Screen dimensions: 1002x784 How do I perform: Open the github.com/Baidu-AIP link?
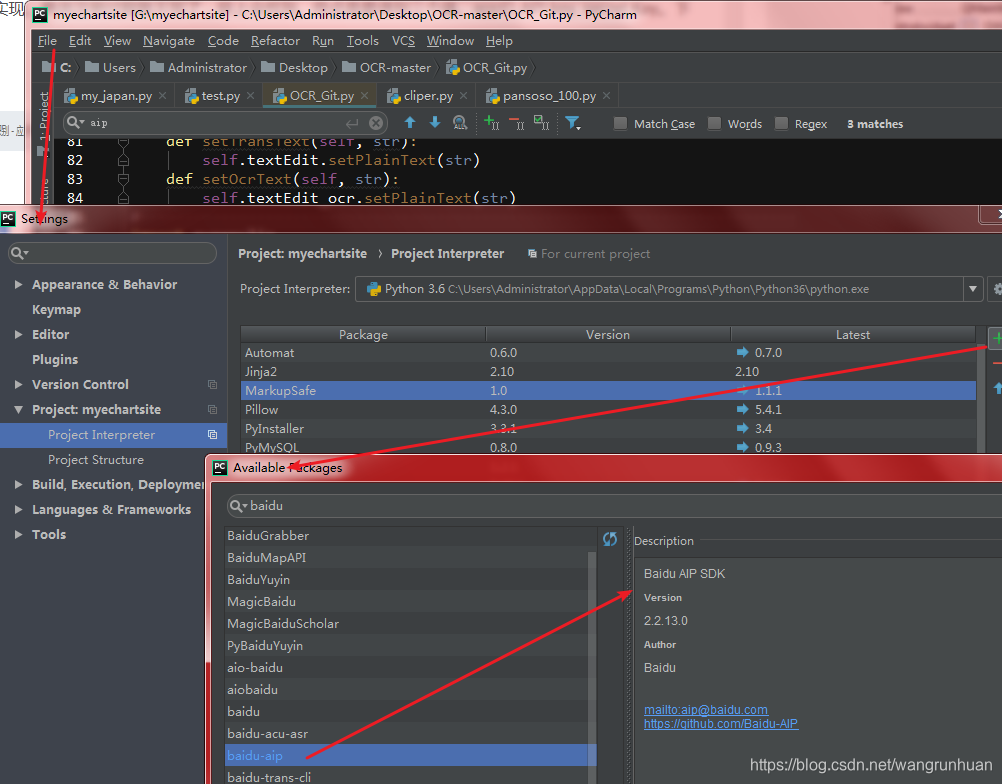point(721,723)
